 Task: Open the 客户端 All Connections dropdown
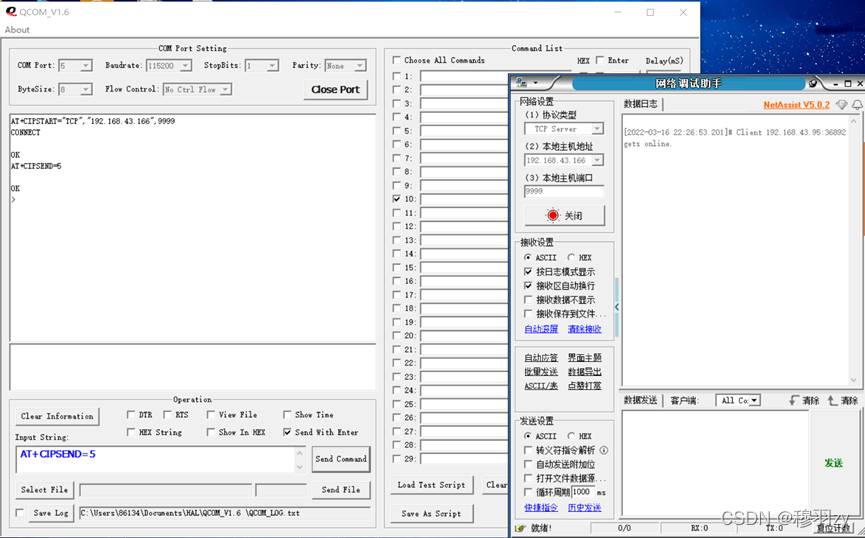[x=753, y=400]
